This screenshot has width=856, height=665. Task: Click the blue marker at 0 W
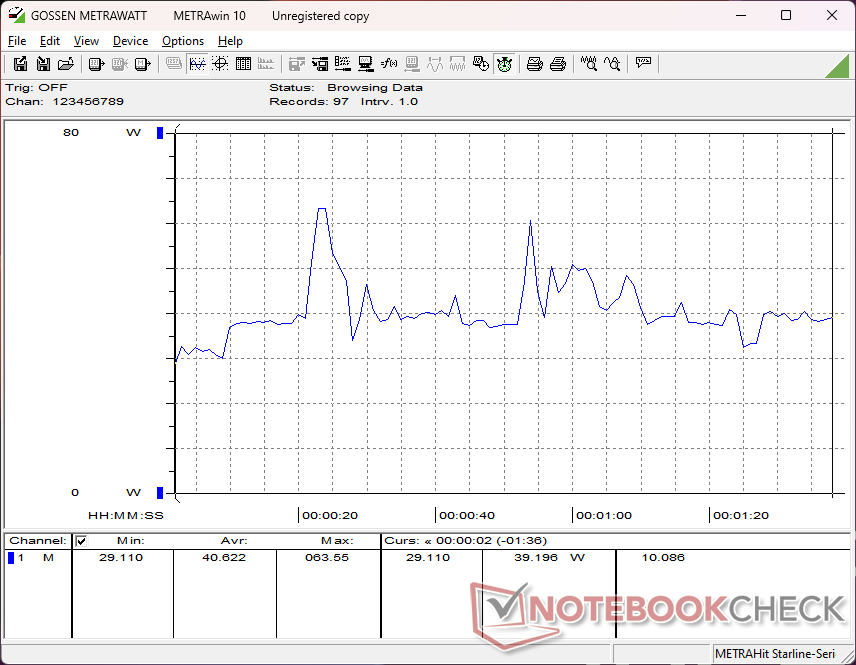click(x=159, y=492)
